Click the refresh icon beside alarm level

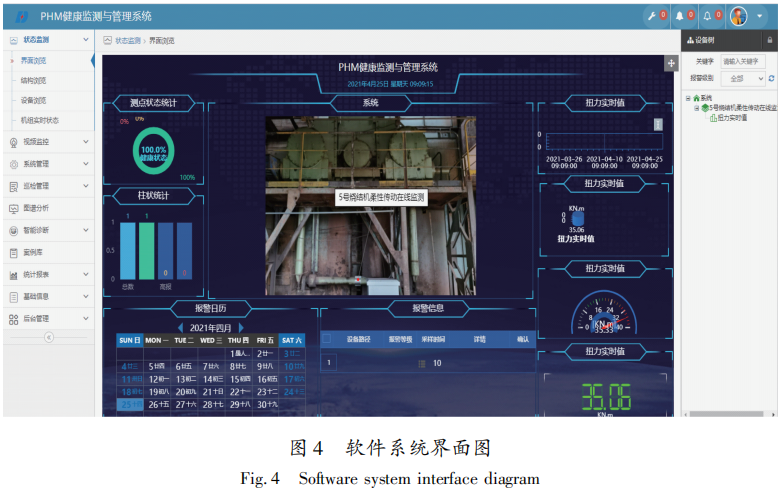(771, 78)
